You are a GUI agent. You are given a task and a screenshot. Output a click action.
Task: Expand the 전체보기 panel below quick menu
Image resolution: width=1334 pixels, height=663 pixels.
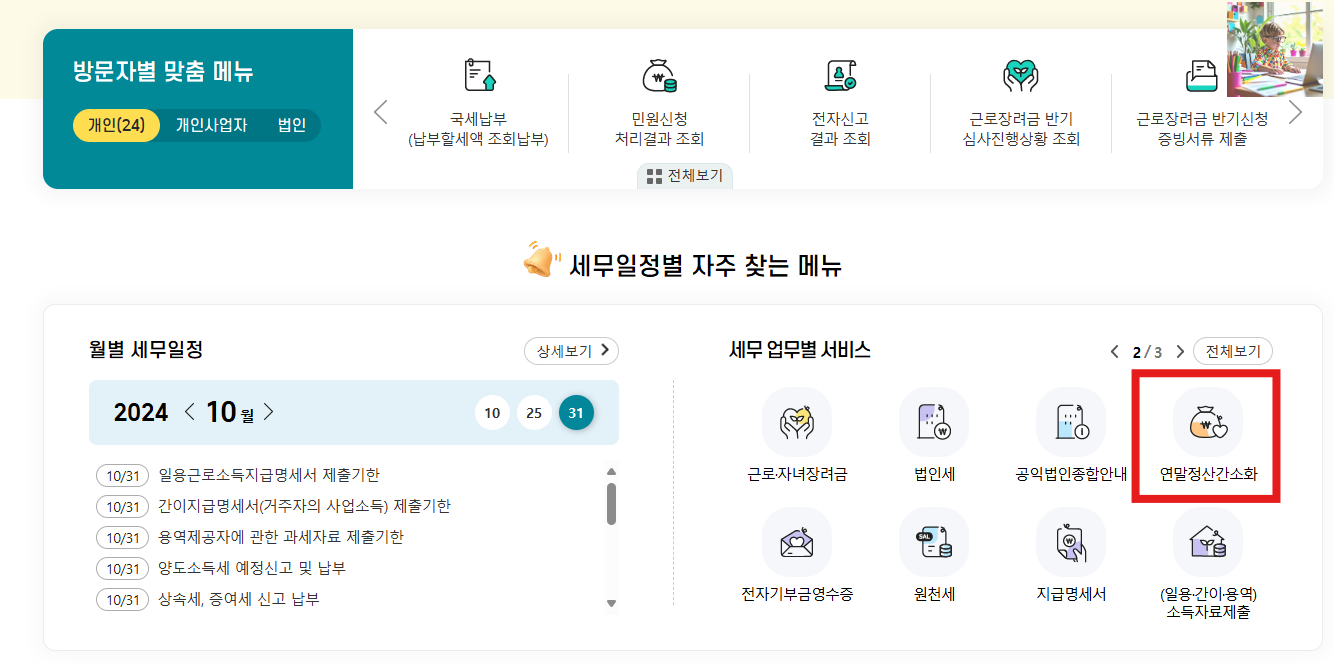pos(685,177)
